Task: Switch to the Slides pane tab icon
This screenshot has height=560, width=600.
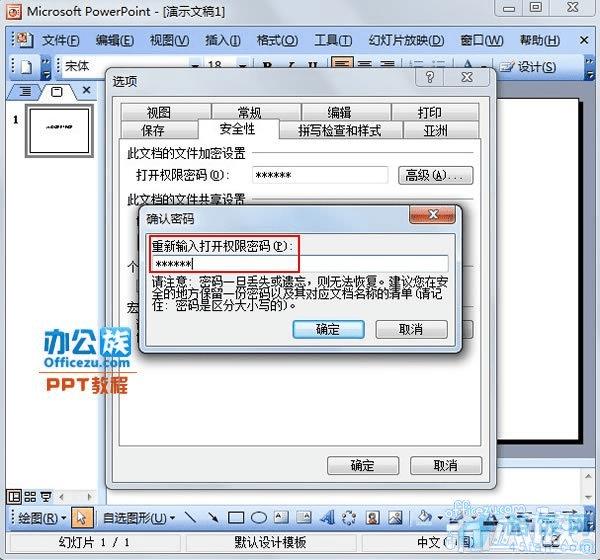Action: [56, 91]
